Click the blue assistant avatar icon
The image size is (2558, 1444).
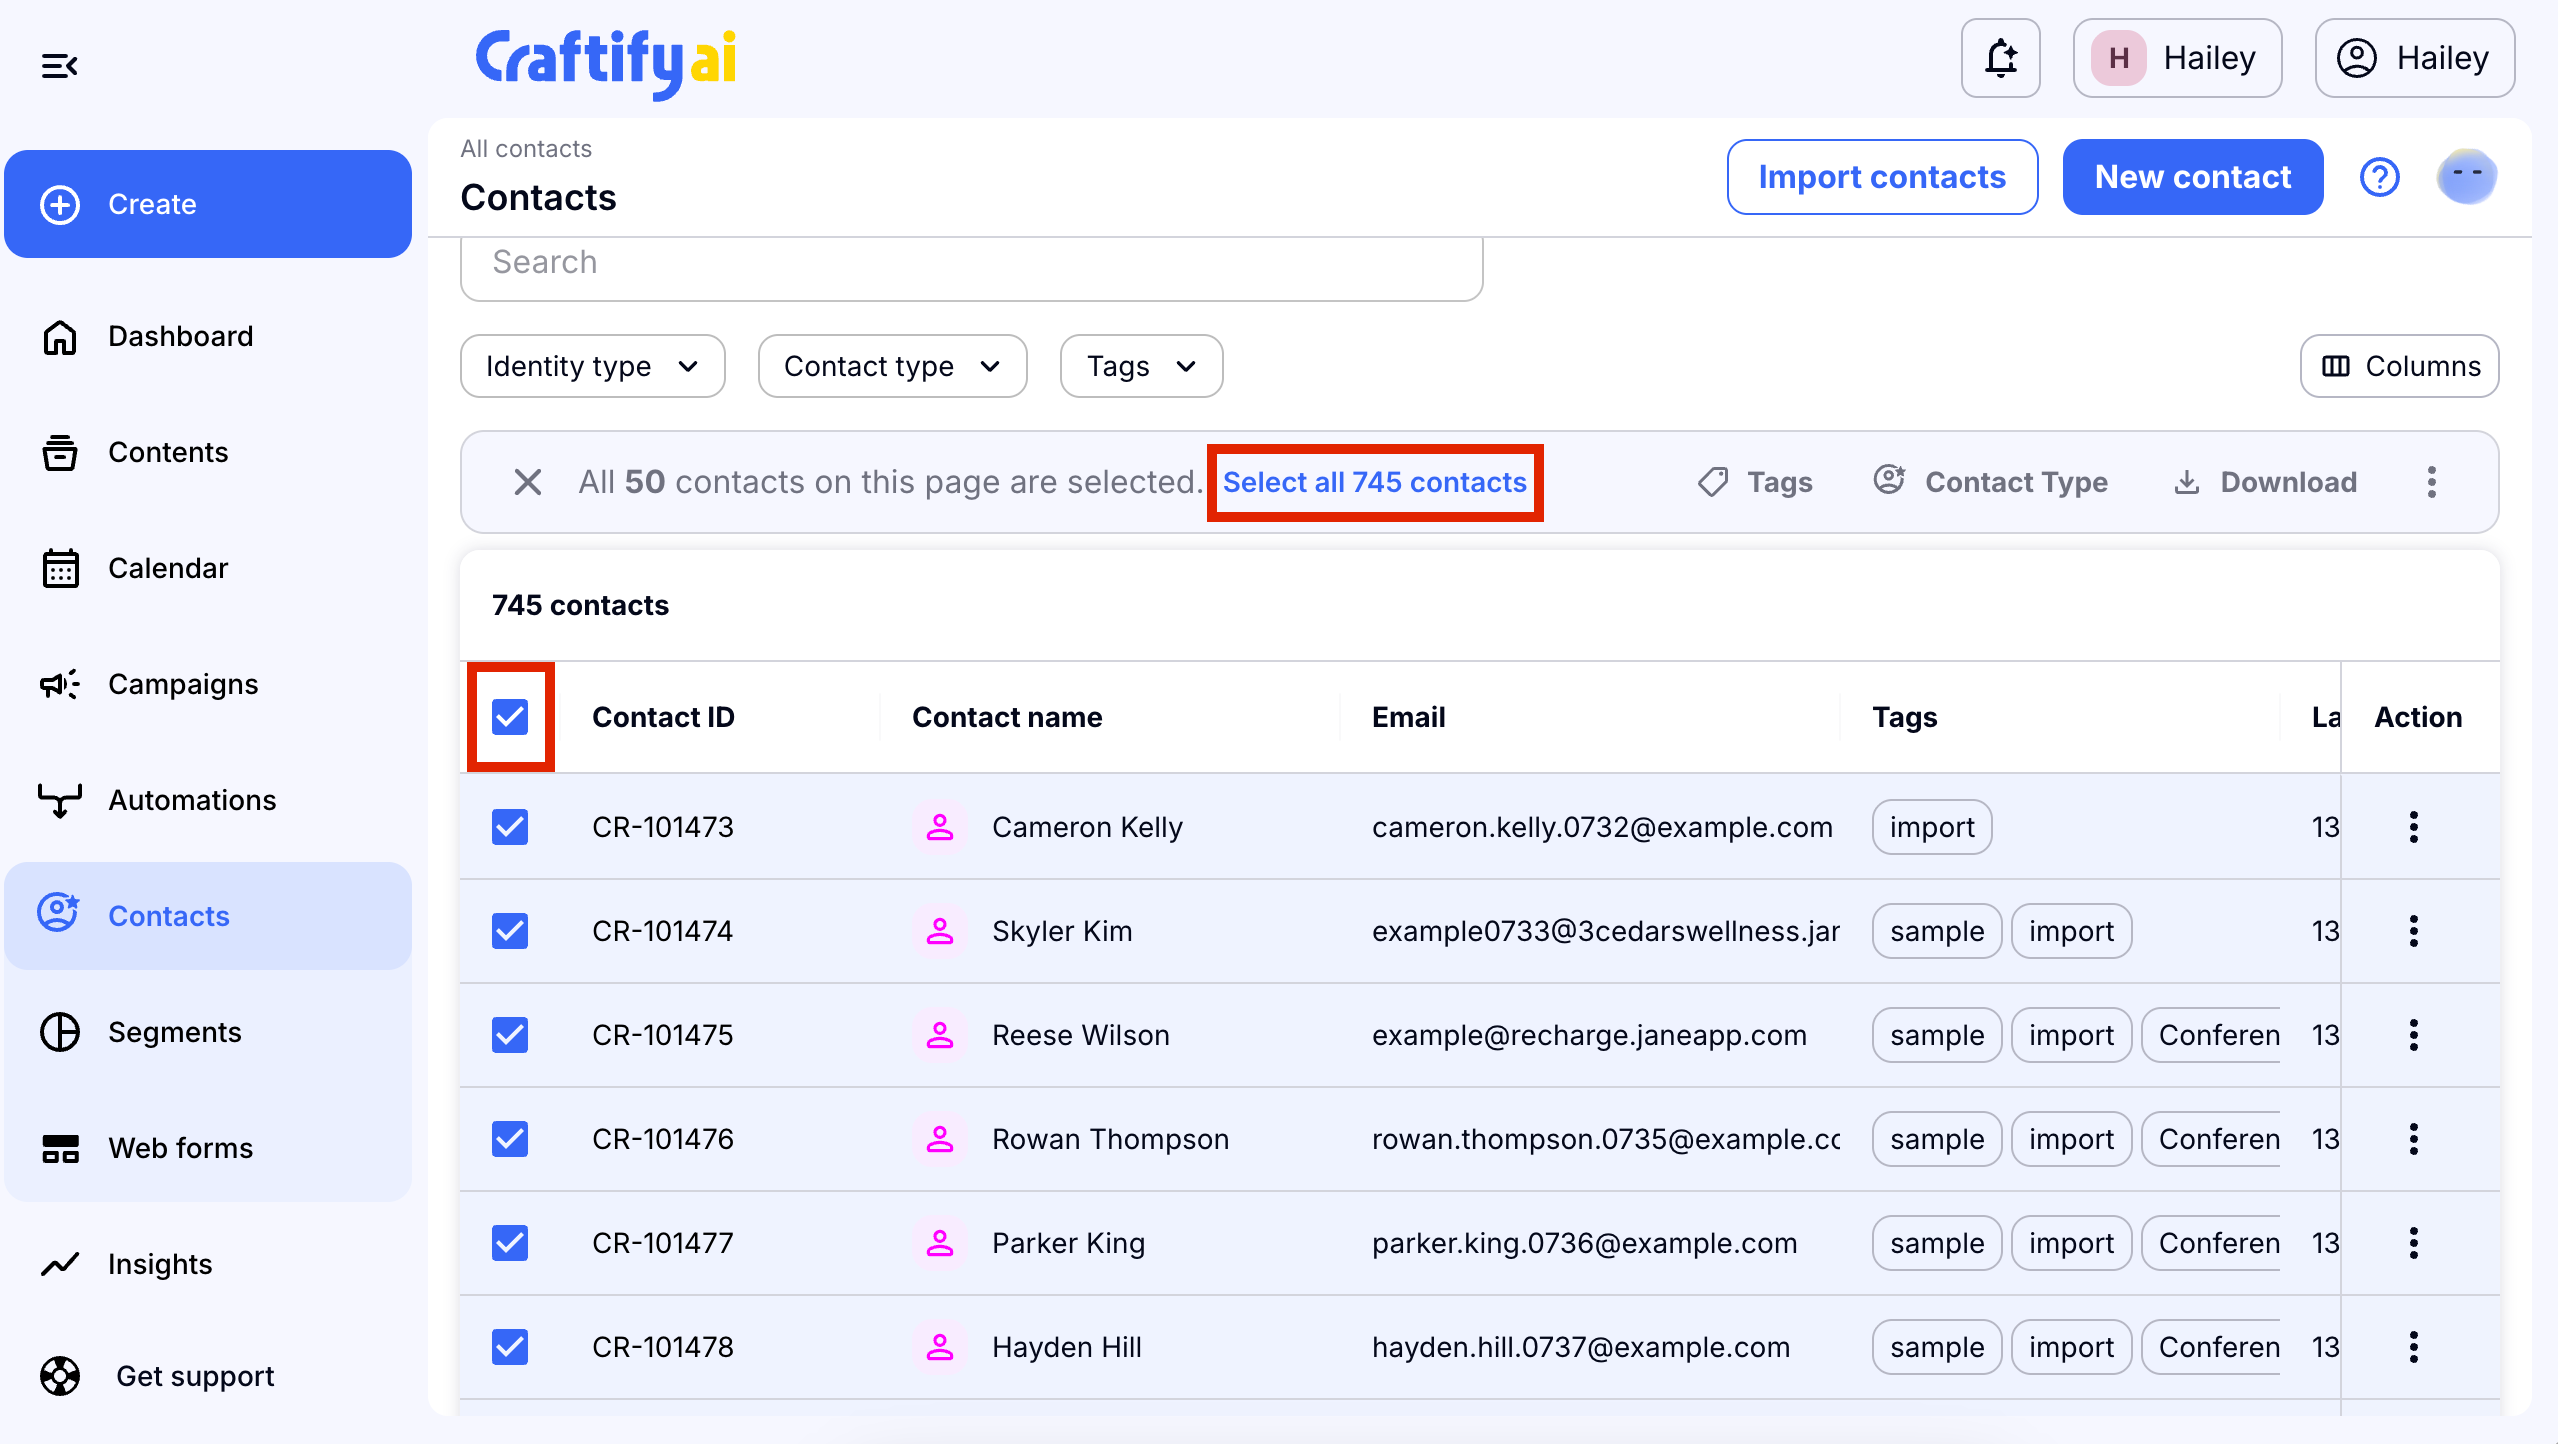click(2467, 177)
